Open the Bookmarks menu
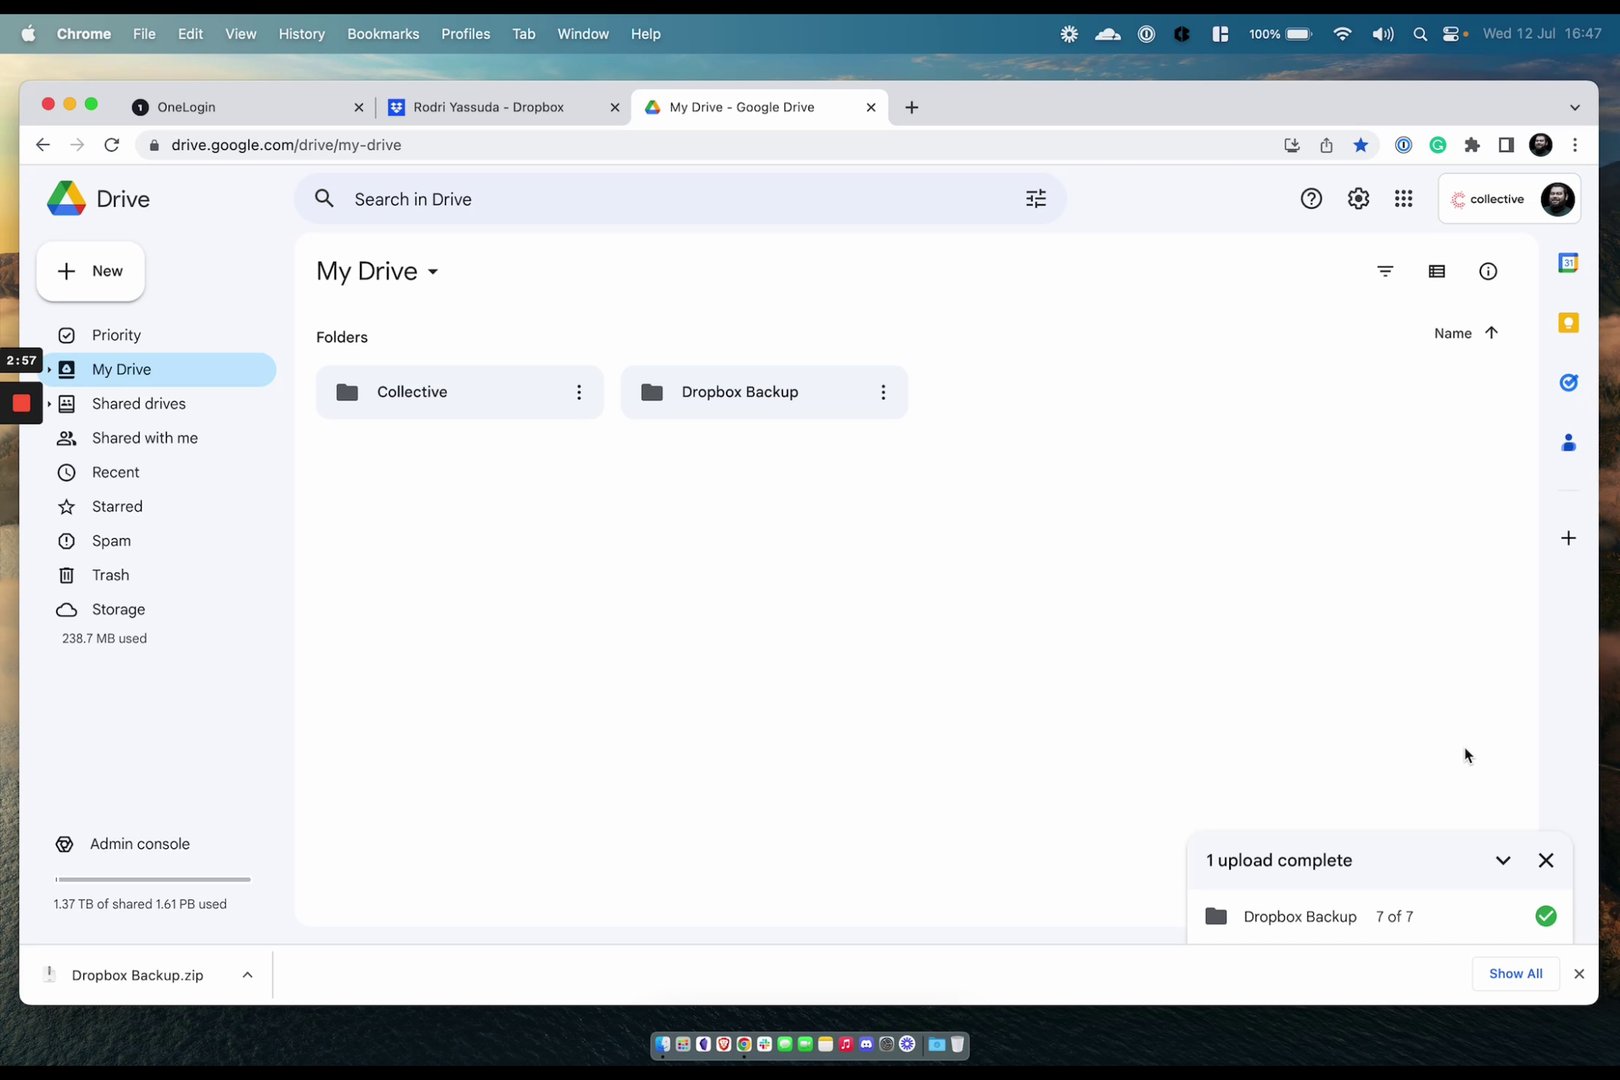This screenshot has width=1620, height=1080. tap(383, 34)
